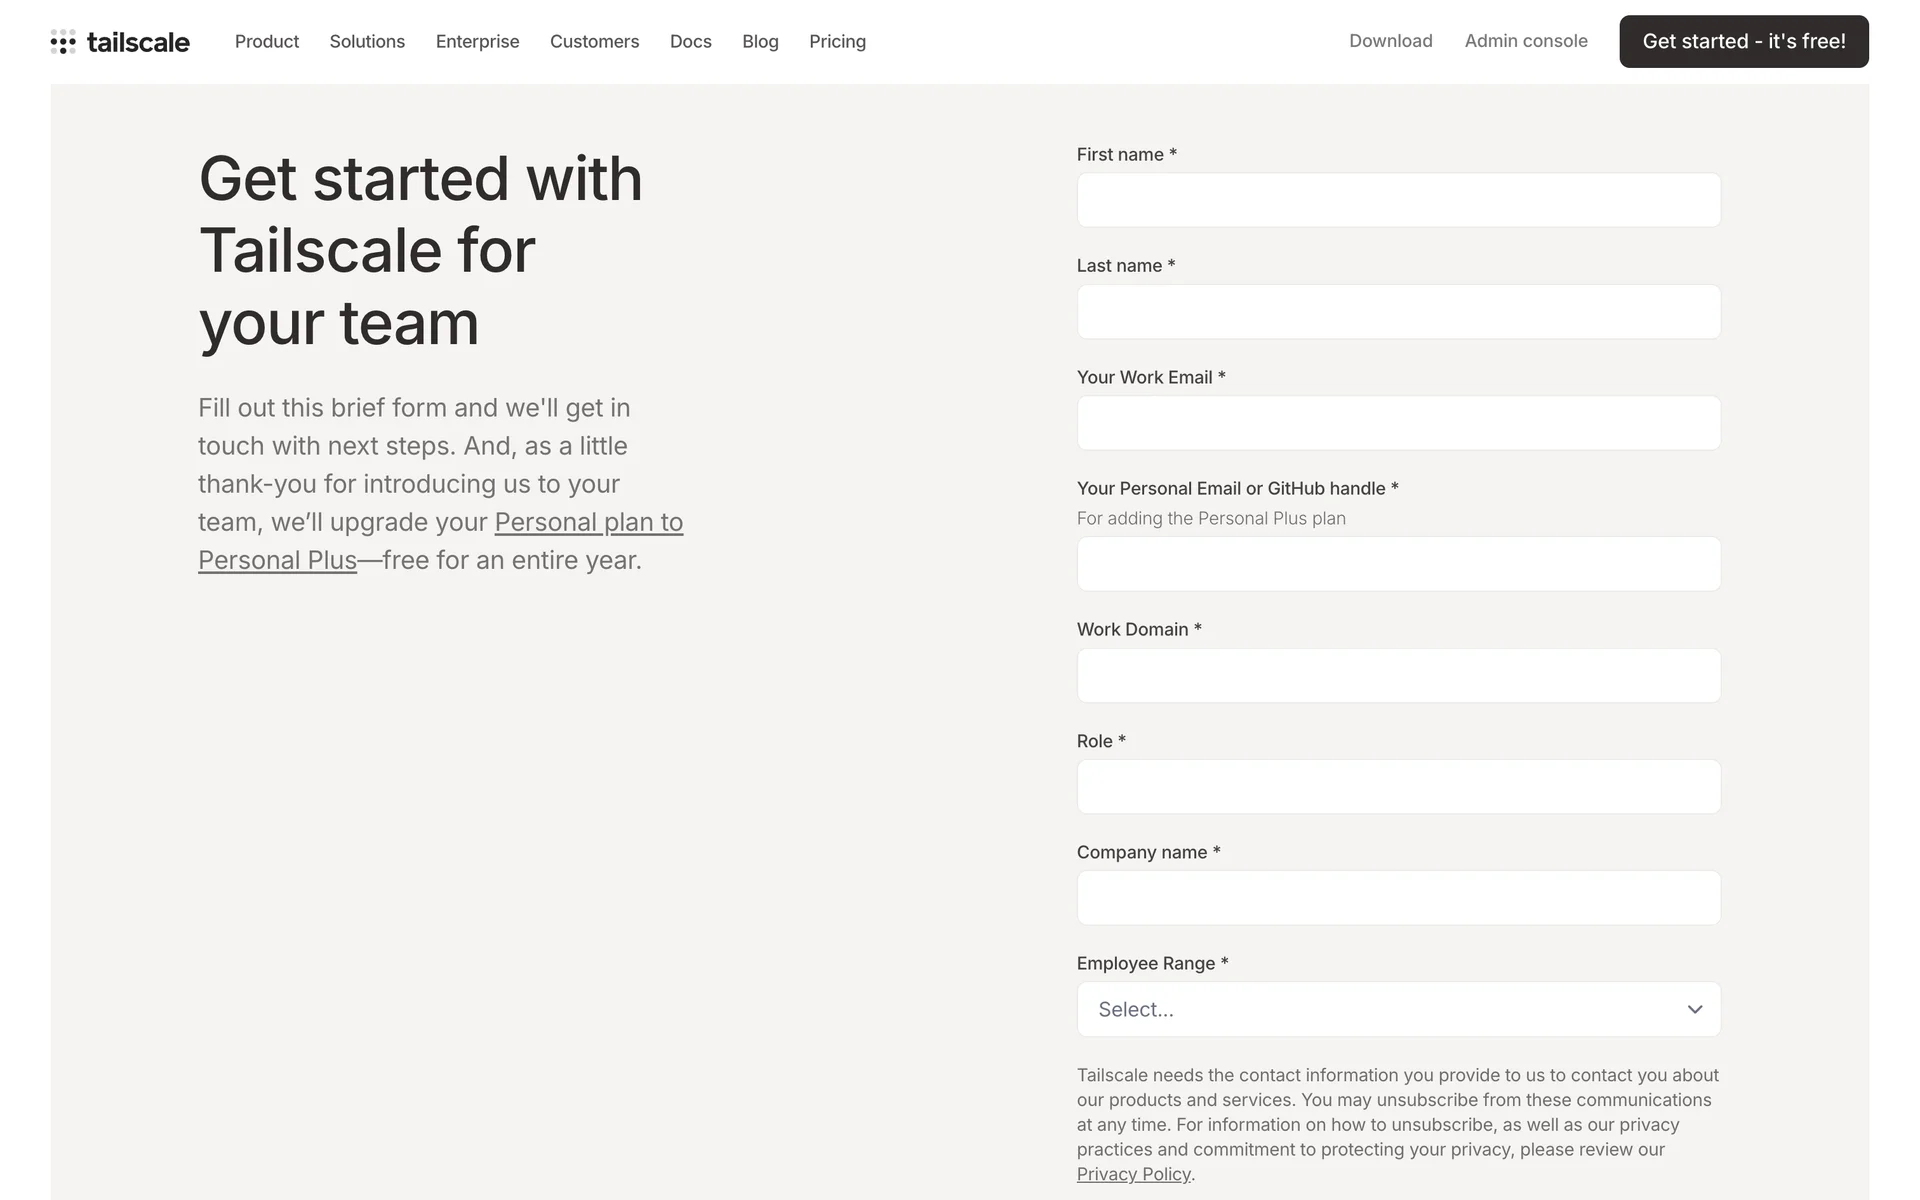1920x1200 pixels.
Task: Click the Tailscale logo icon
Action: pos(63,42)
